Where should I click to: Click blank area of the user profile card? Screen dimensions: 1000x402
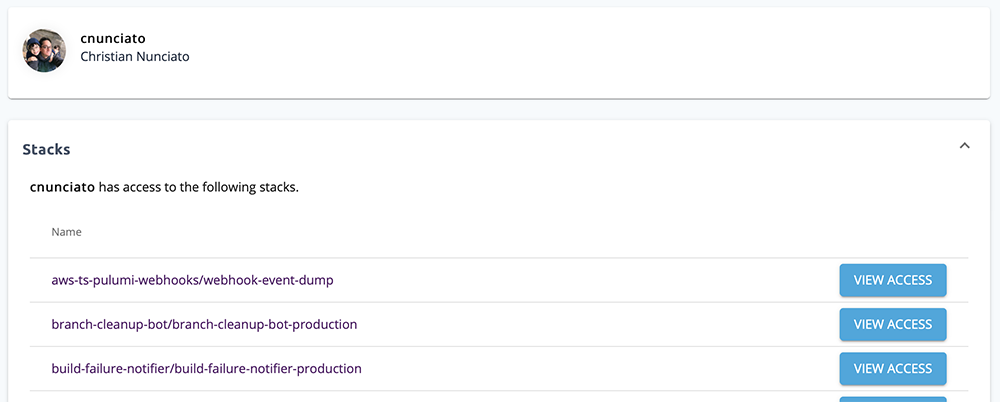[600, 50]
